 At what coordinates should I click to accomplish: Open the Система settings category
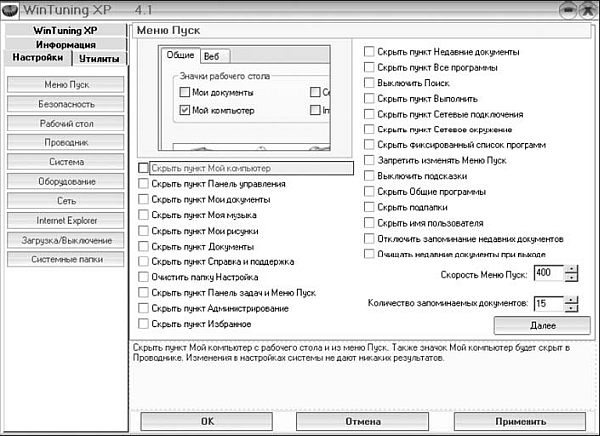65,162
